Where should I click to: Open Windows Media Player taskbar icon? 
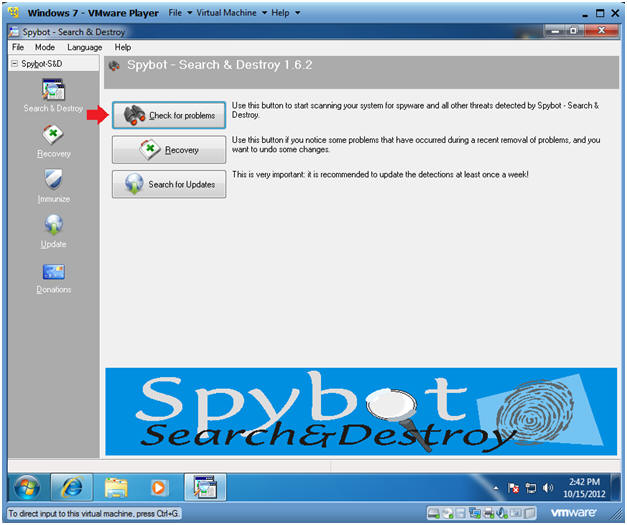[159, 488]
